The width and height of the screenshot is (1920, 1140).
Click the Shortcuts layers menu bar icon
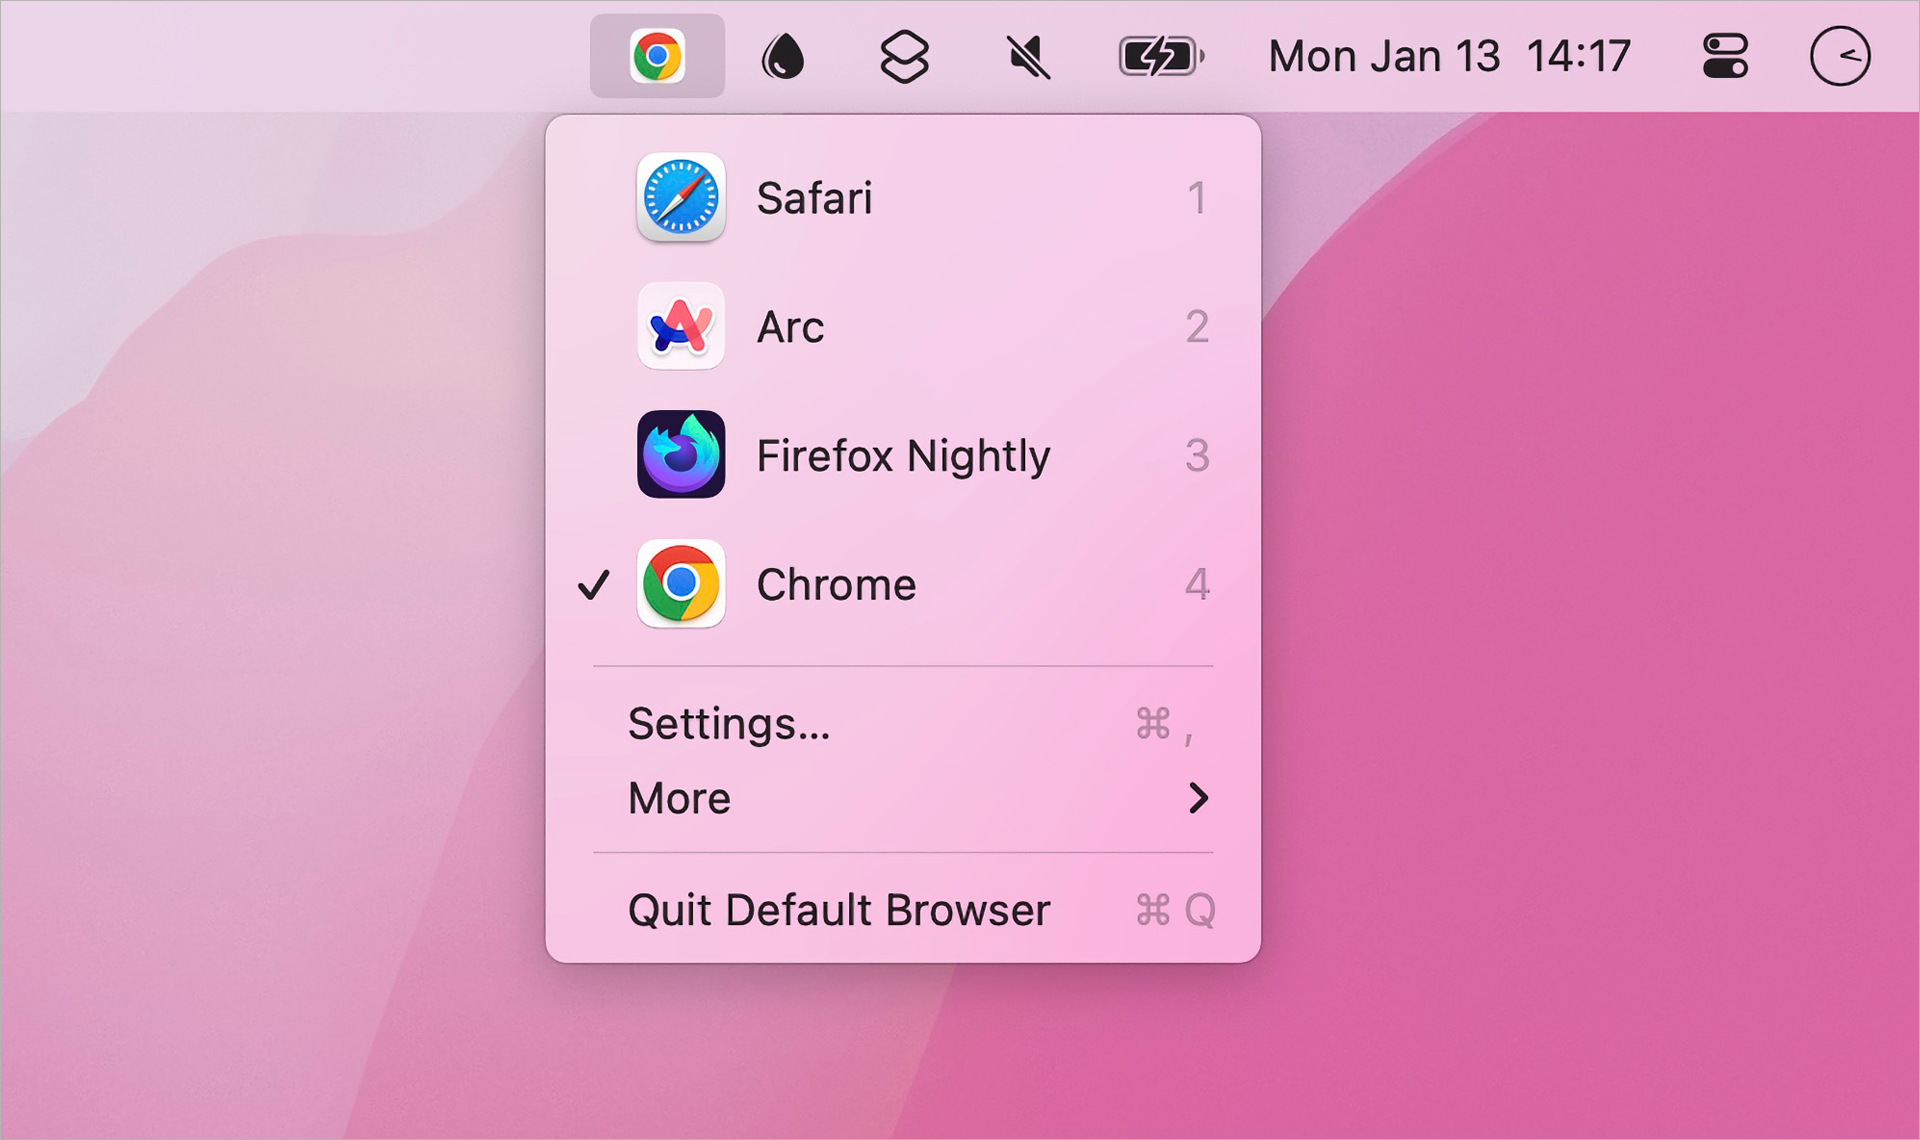(x=904, y=56)
